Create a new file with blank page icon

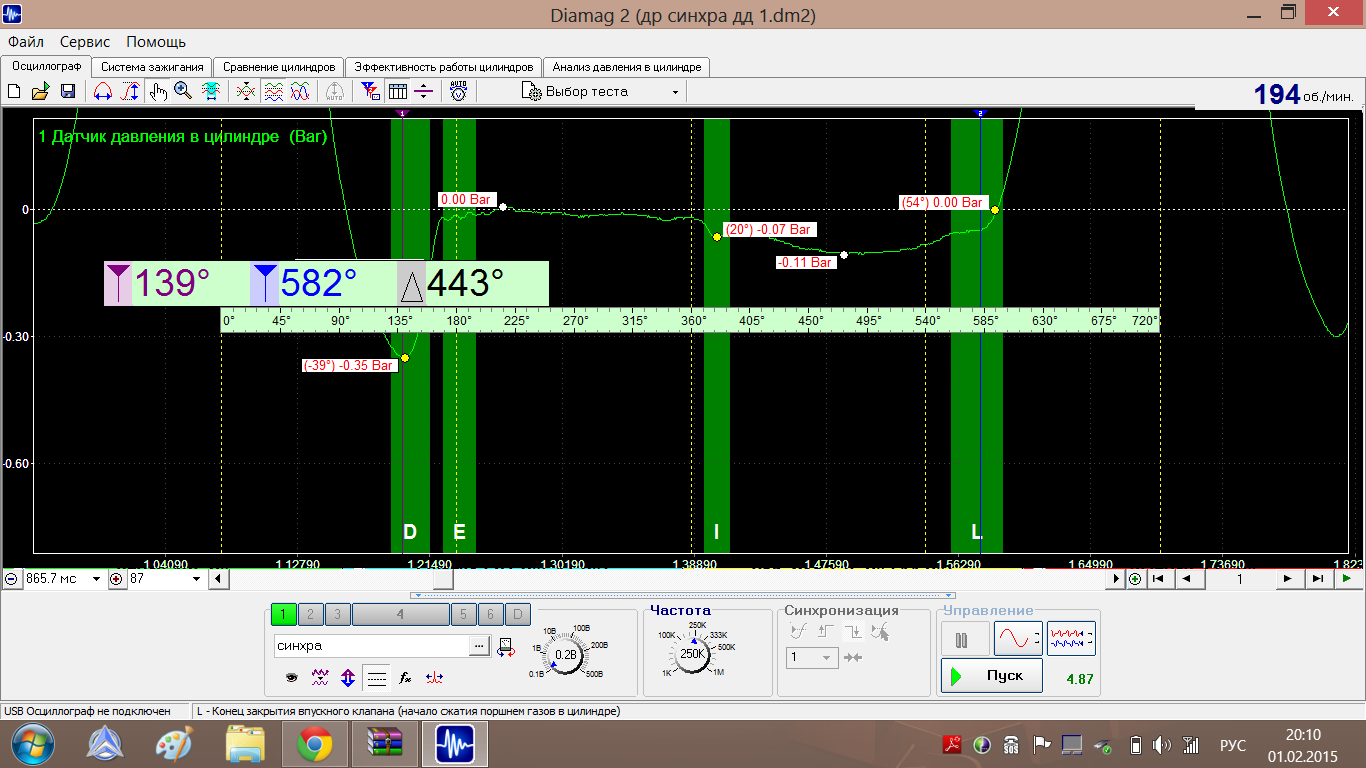point(14,91)
